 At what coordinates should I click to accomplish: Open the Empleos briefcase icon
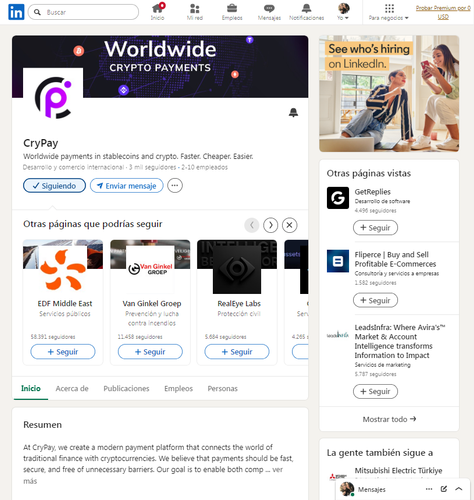[x=232, y=12]
